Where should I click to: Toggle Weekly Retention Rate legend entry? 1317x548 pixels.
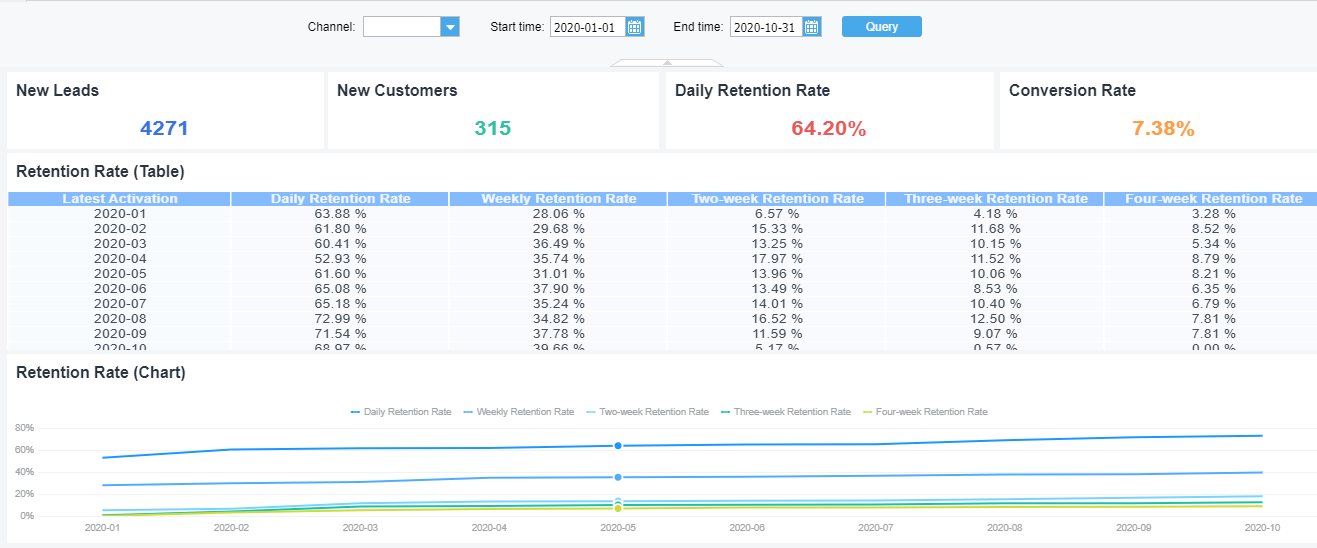pos(519,412)
